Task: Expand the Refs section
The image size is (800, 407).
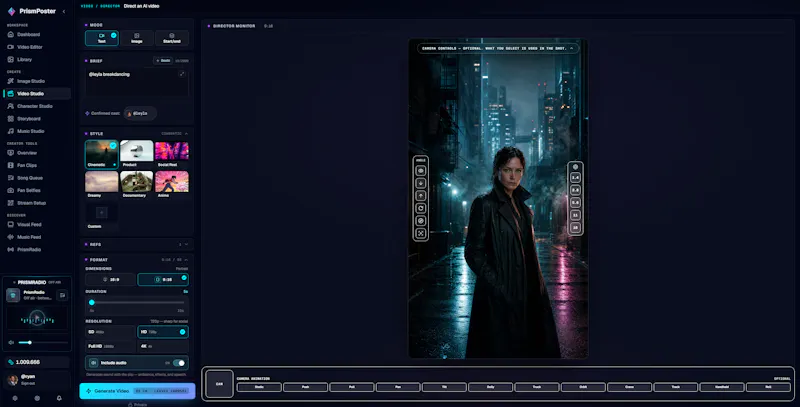Action: (186, 244)
